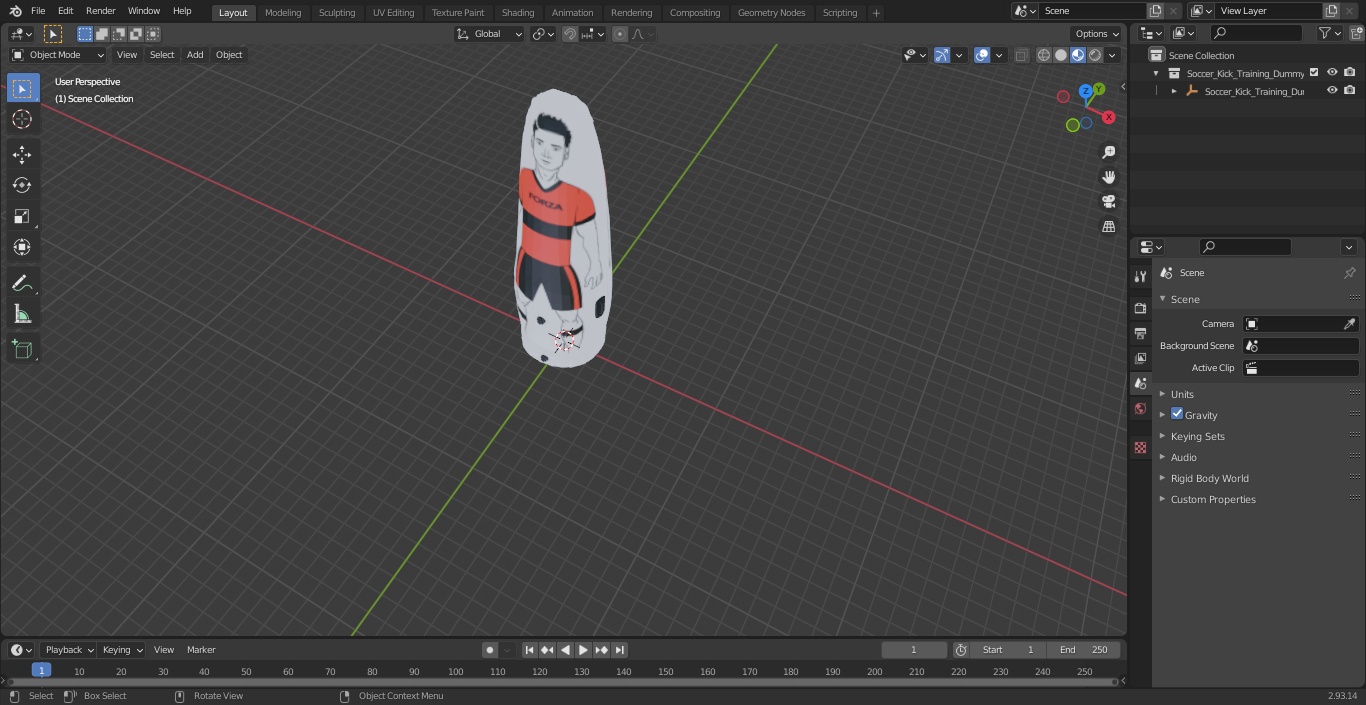This screenshot has height=705, width=1366.
Task: Hide Soccer_Kick_Training_Dur object eye icon
Action: click(1332, 91)
